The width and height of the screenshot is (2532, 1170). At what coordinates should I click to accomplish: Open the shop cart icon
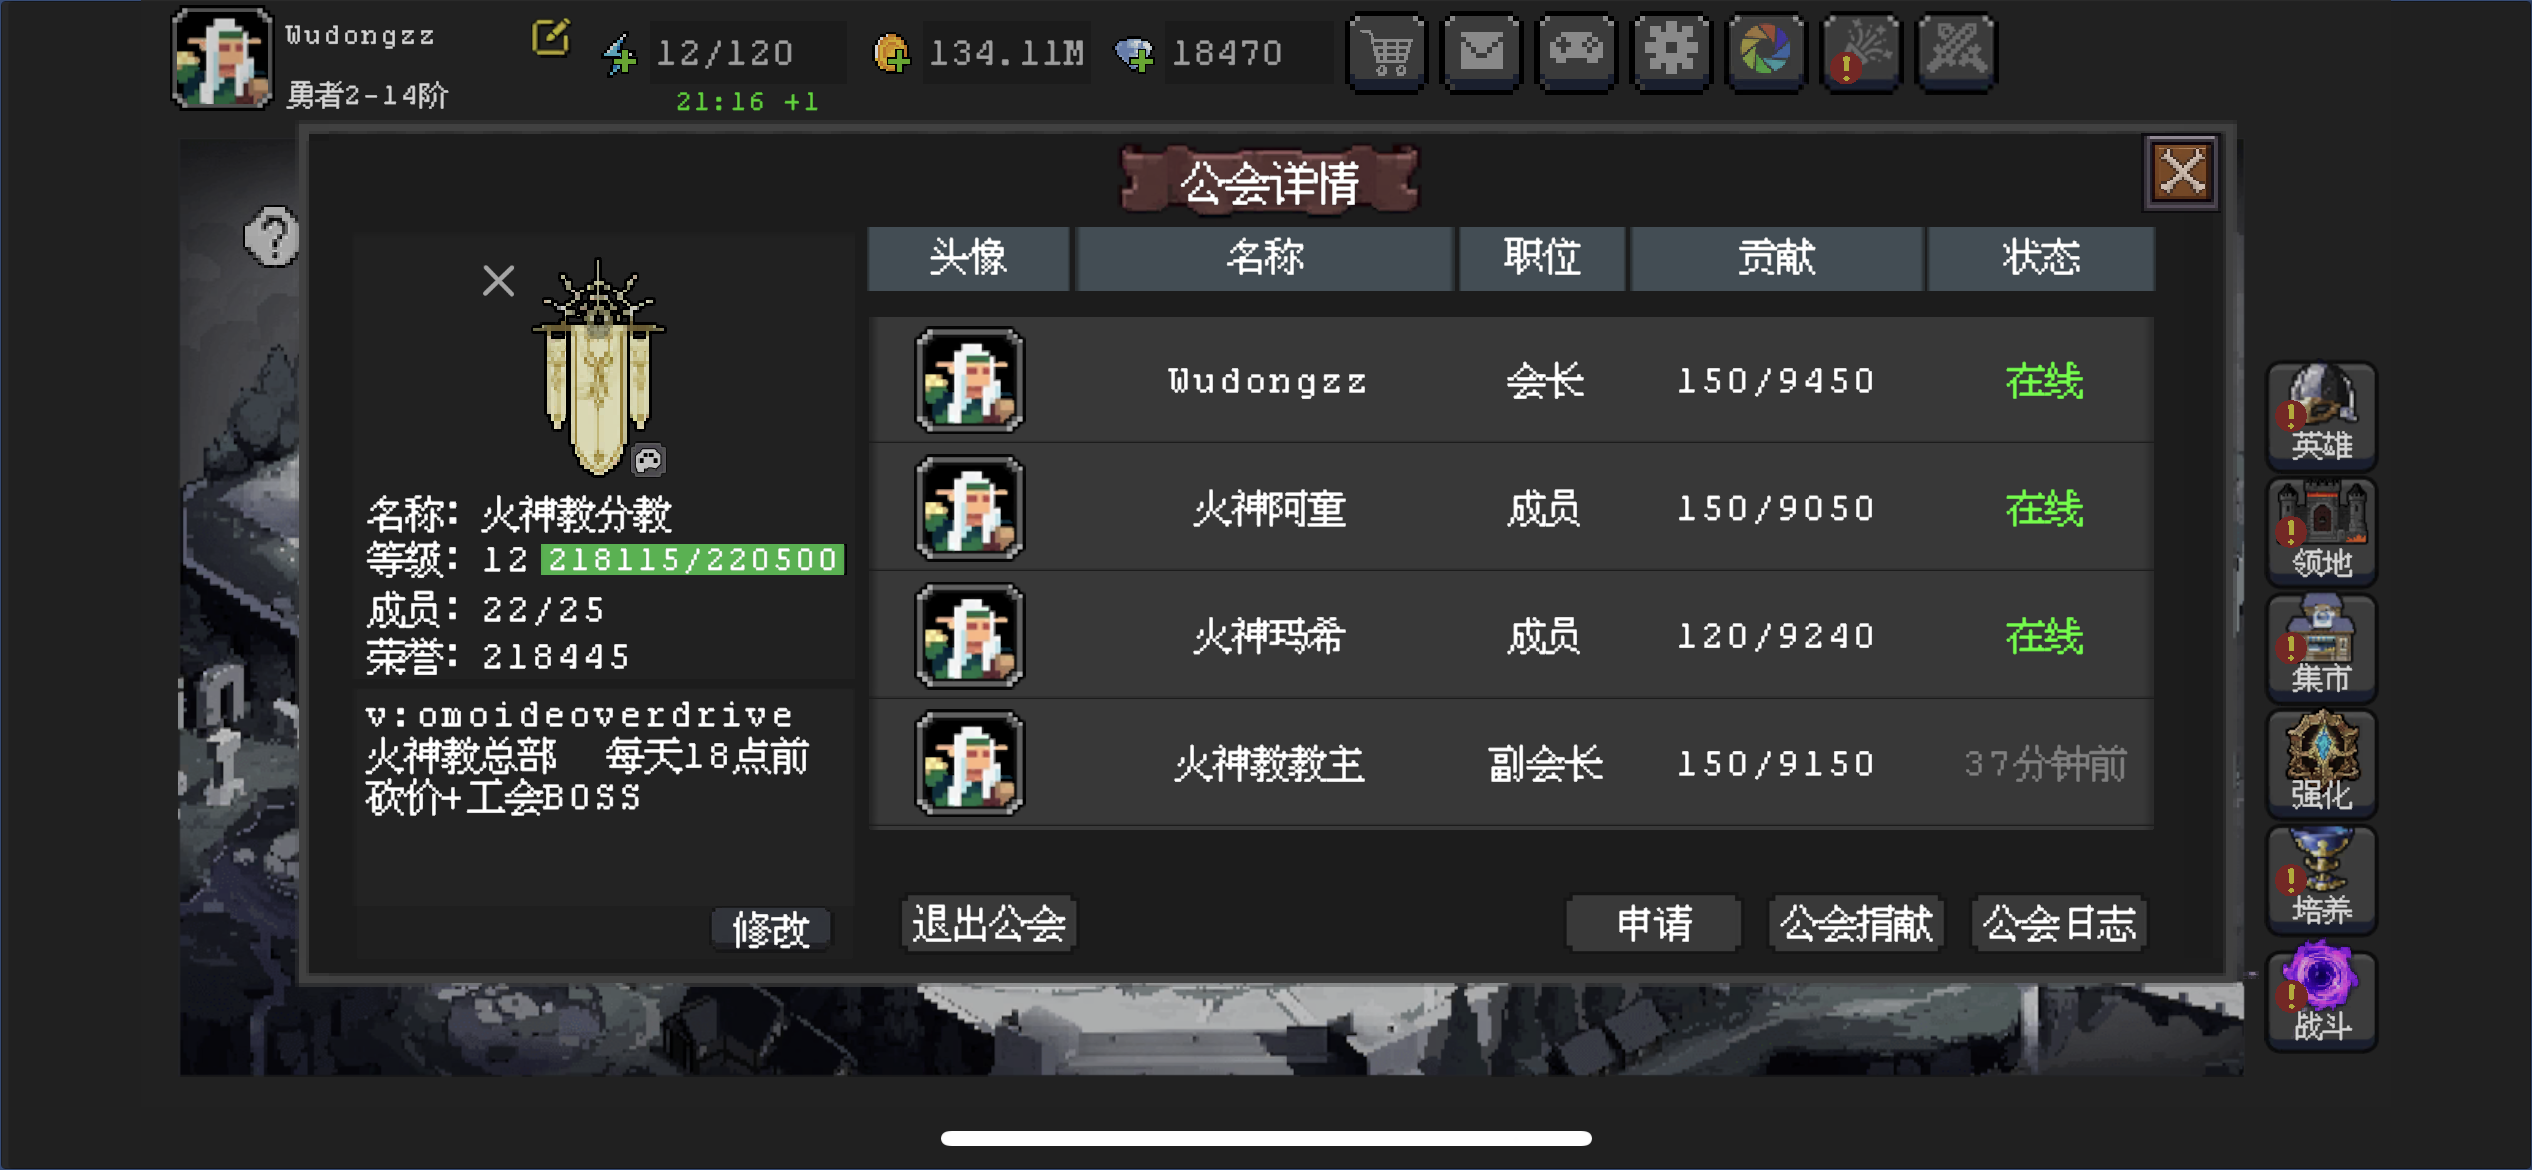coord(1387,52)
